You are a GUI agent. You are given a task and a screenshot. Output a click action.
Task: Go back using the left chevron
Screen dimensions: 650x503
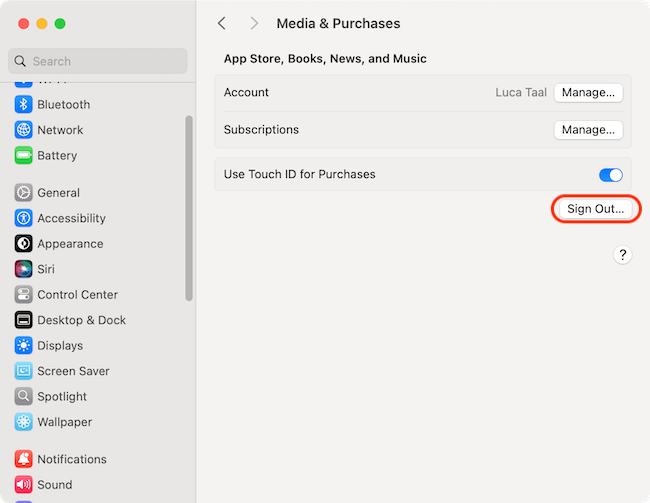222,23
